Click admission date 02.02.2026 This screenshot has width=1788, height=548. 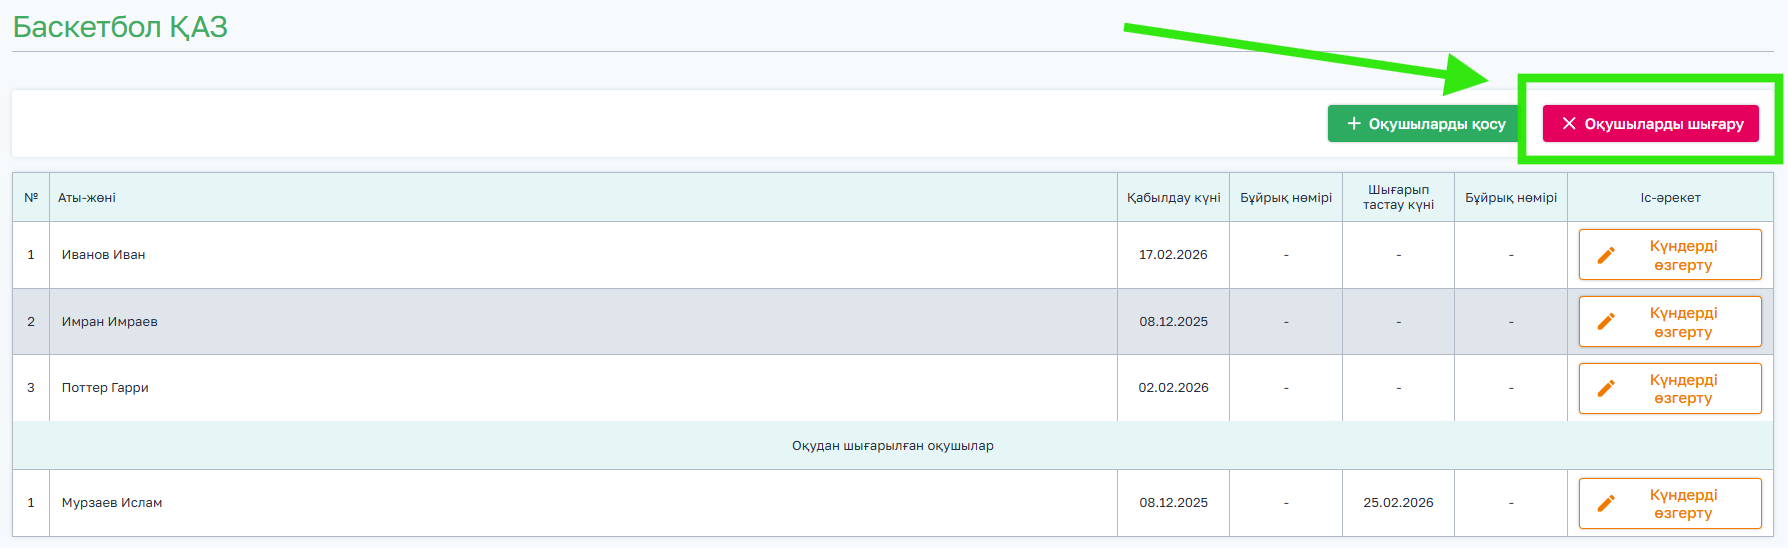(1173, 388)
